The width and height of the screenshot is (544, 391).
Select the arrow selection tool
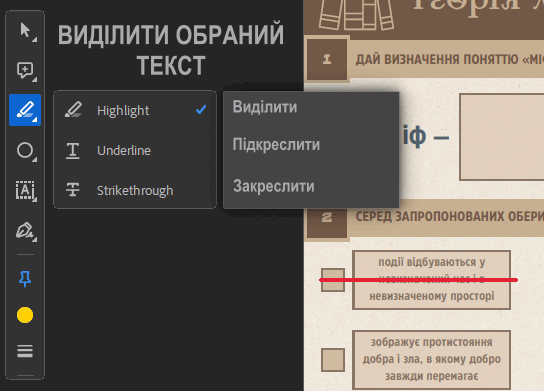tap(25, 31)
